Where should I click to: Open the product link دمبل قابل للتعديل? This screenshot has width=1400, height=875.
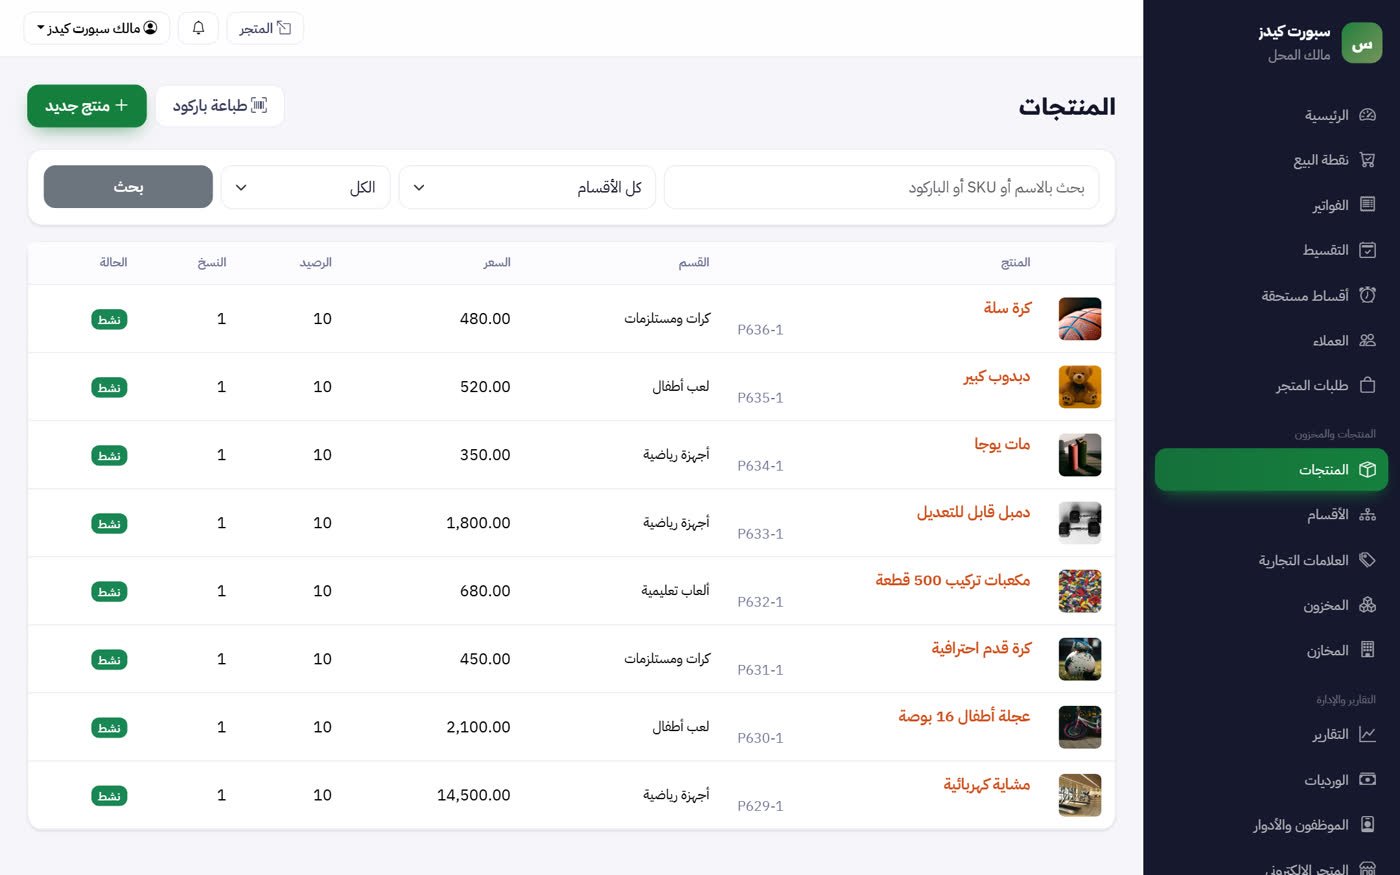(x=973, y=512)
